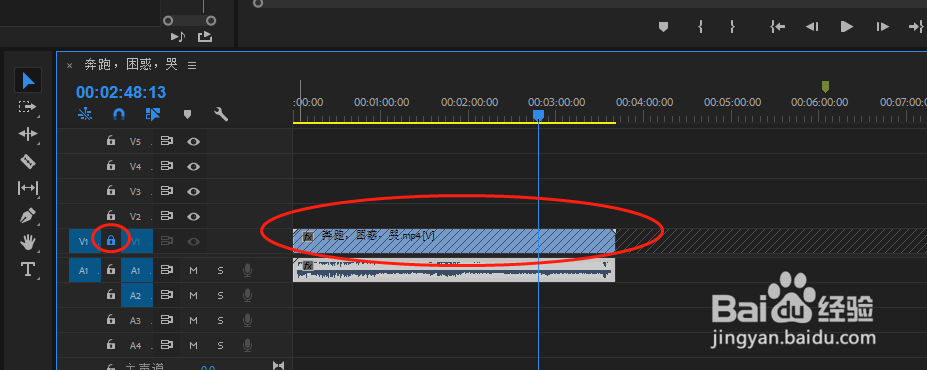The height and width of the screenshot is (370, 927).
Task: Add marker in program monitor
Action: pos(663,27)
